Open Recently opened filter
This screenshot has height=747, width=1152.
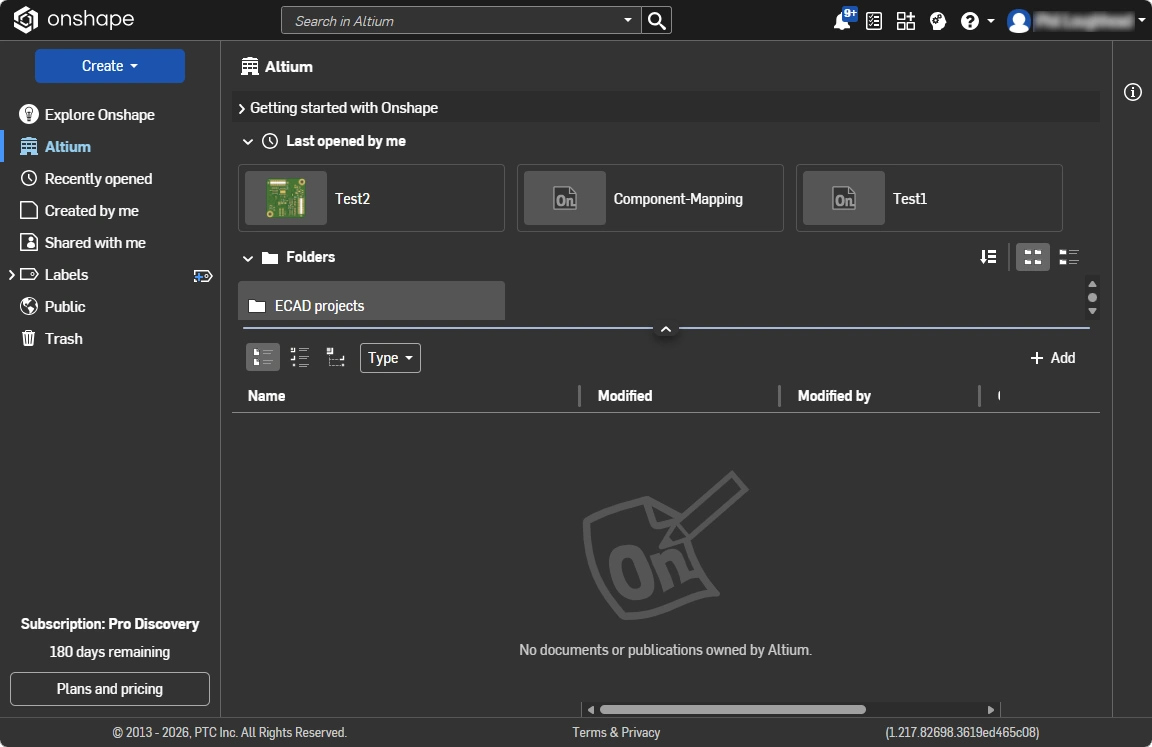pos(86,178)
